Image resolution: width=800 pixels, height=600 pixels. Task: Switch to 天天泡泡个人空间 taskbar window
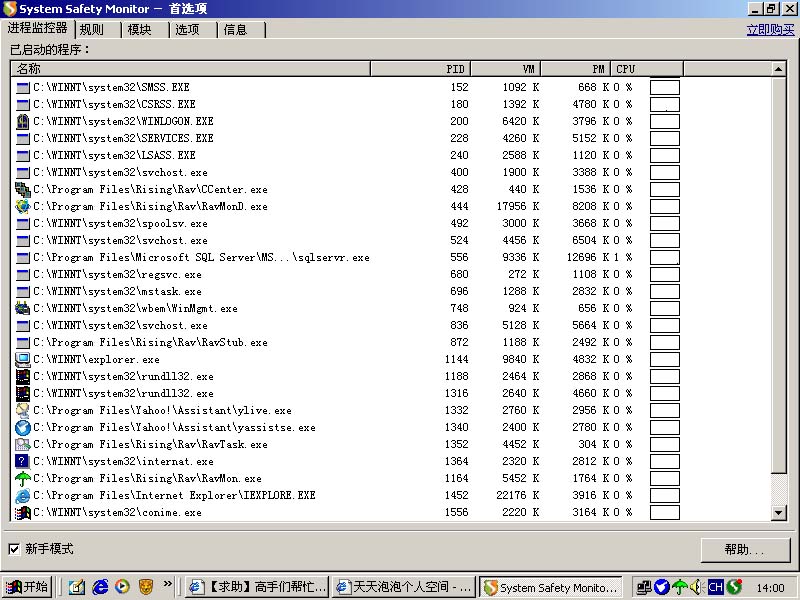tap(404, 587)
